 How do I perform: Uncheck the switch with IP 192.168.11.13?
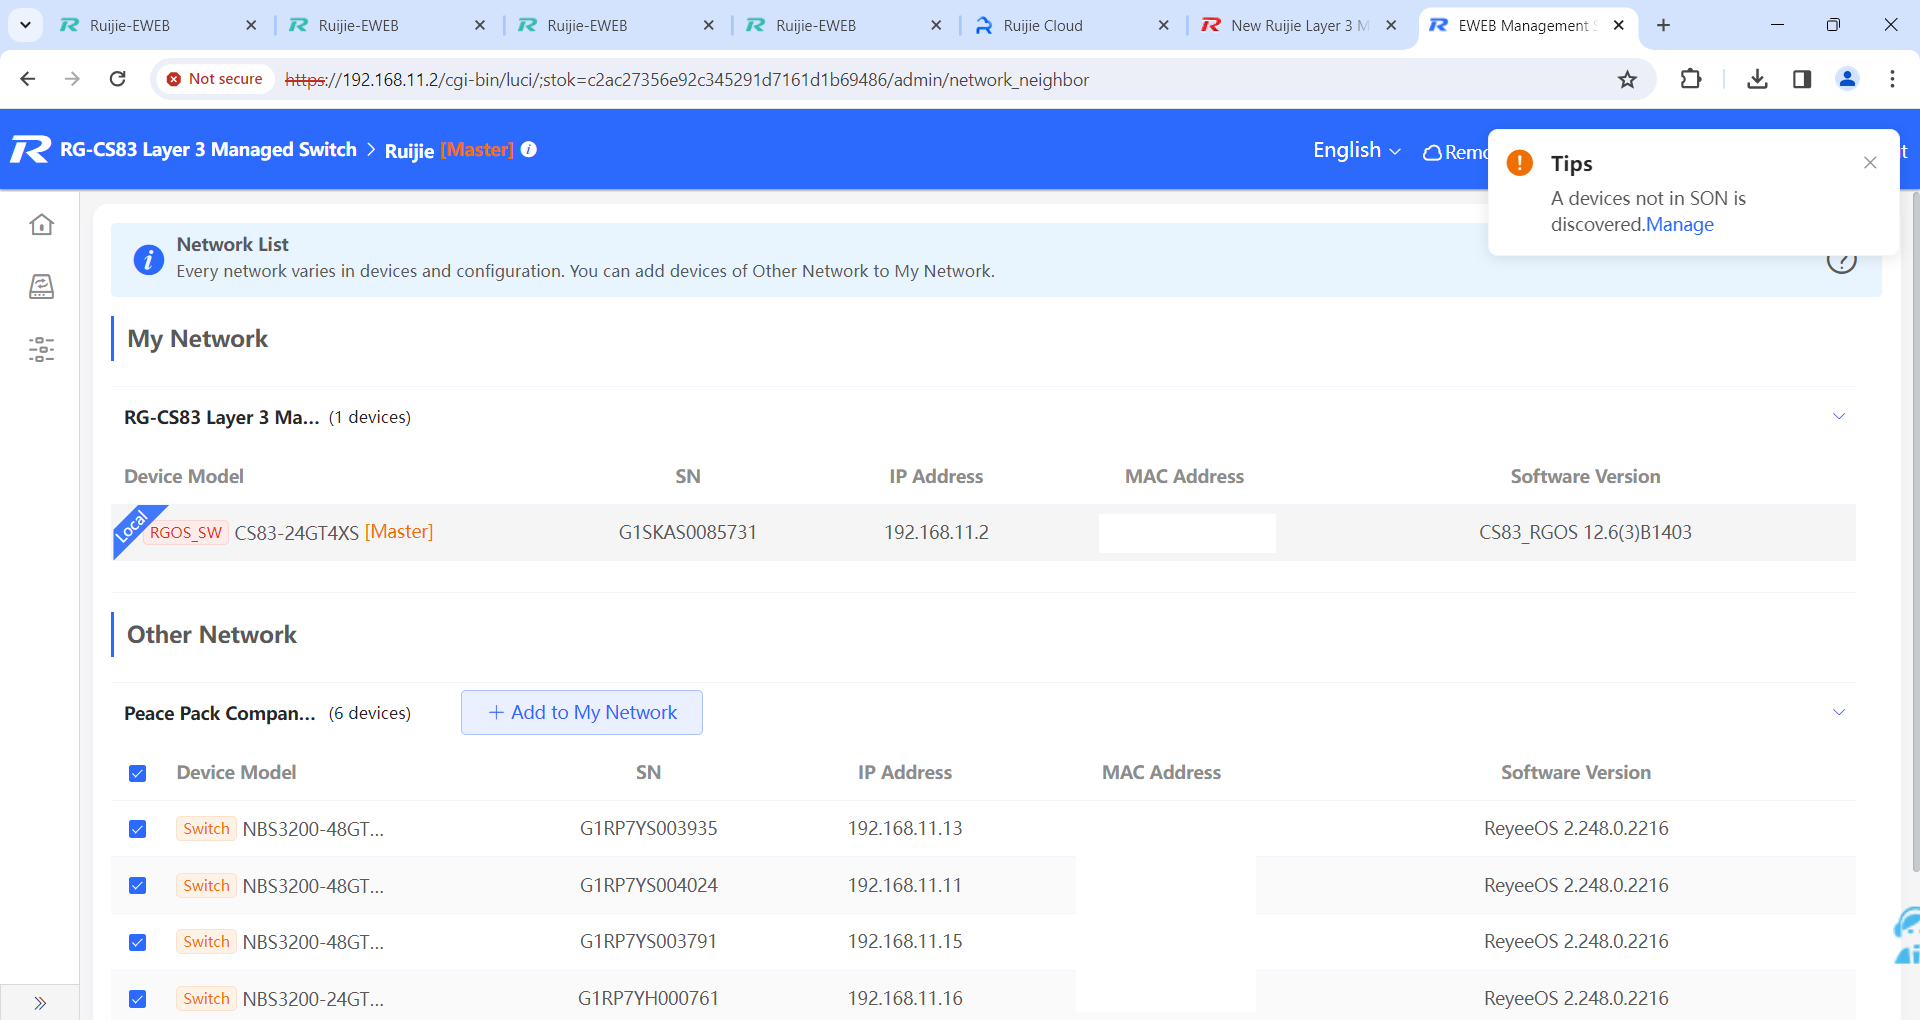coord(138,829)
